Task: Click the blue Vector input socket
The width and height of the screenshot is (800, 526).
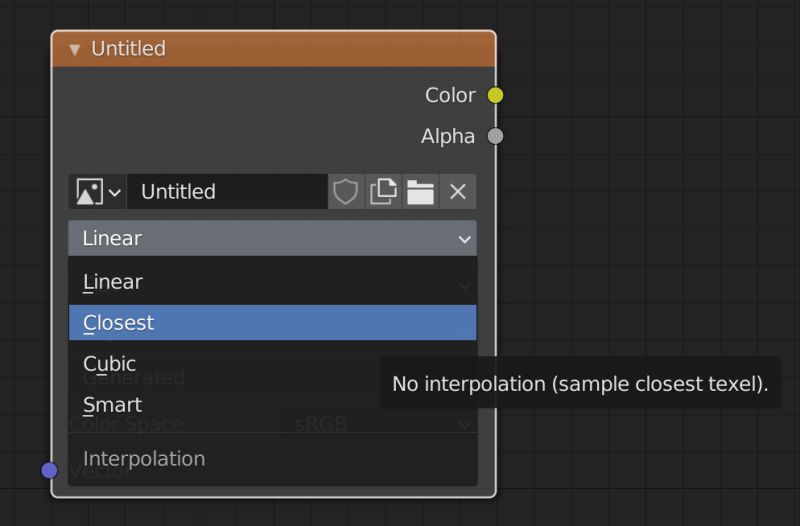Action: (49, 470)
